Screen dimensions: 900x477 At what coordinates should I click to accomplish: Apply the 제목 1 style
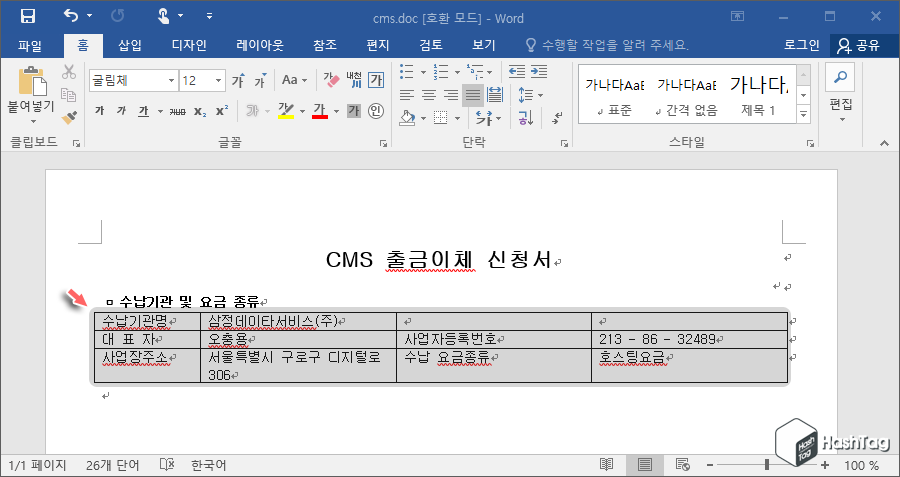click(758, 95)
